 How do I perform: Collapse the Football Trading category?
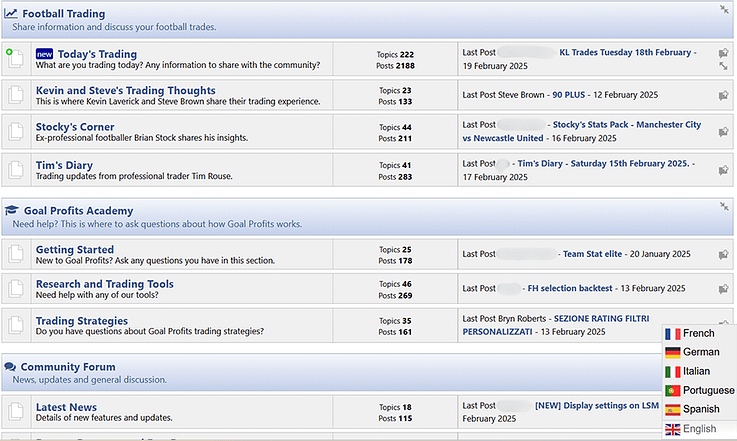[x=724, y=9]
